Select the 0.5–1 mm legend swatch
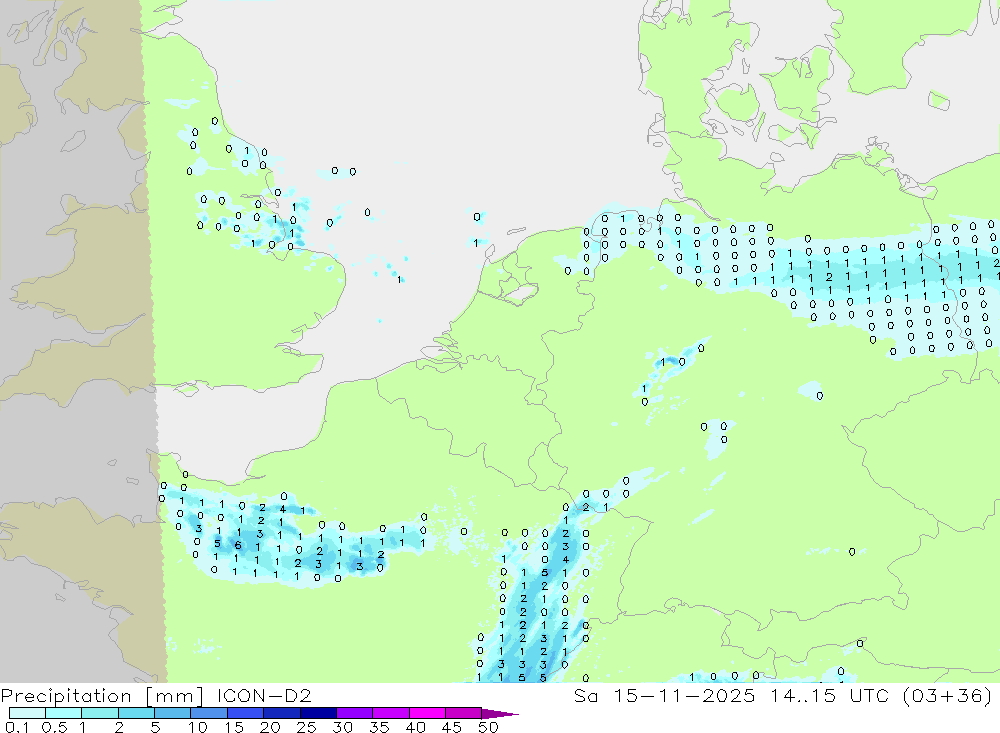1000x733 pixels. tap(63, 713)
